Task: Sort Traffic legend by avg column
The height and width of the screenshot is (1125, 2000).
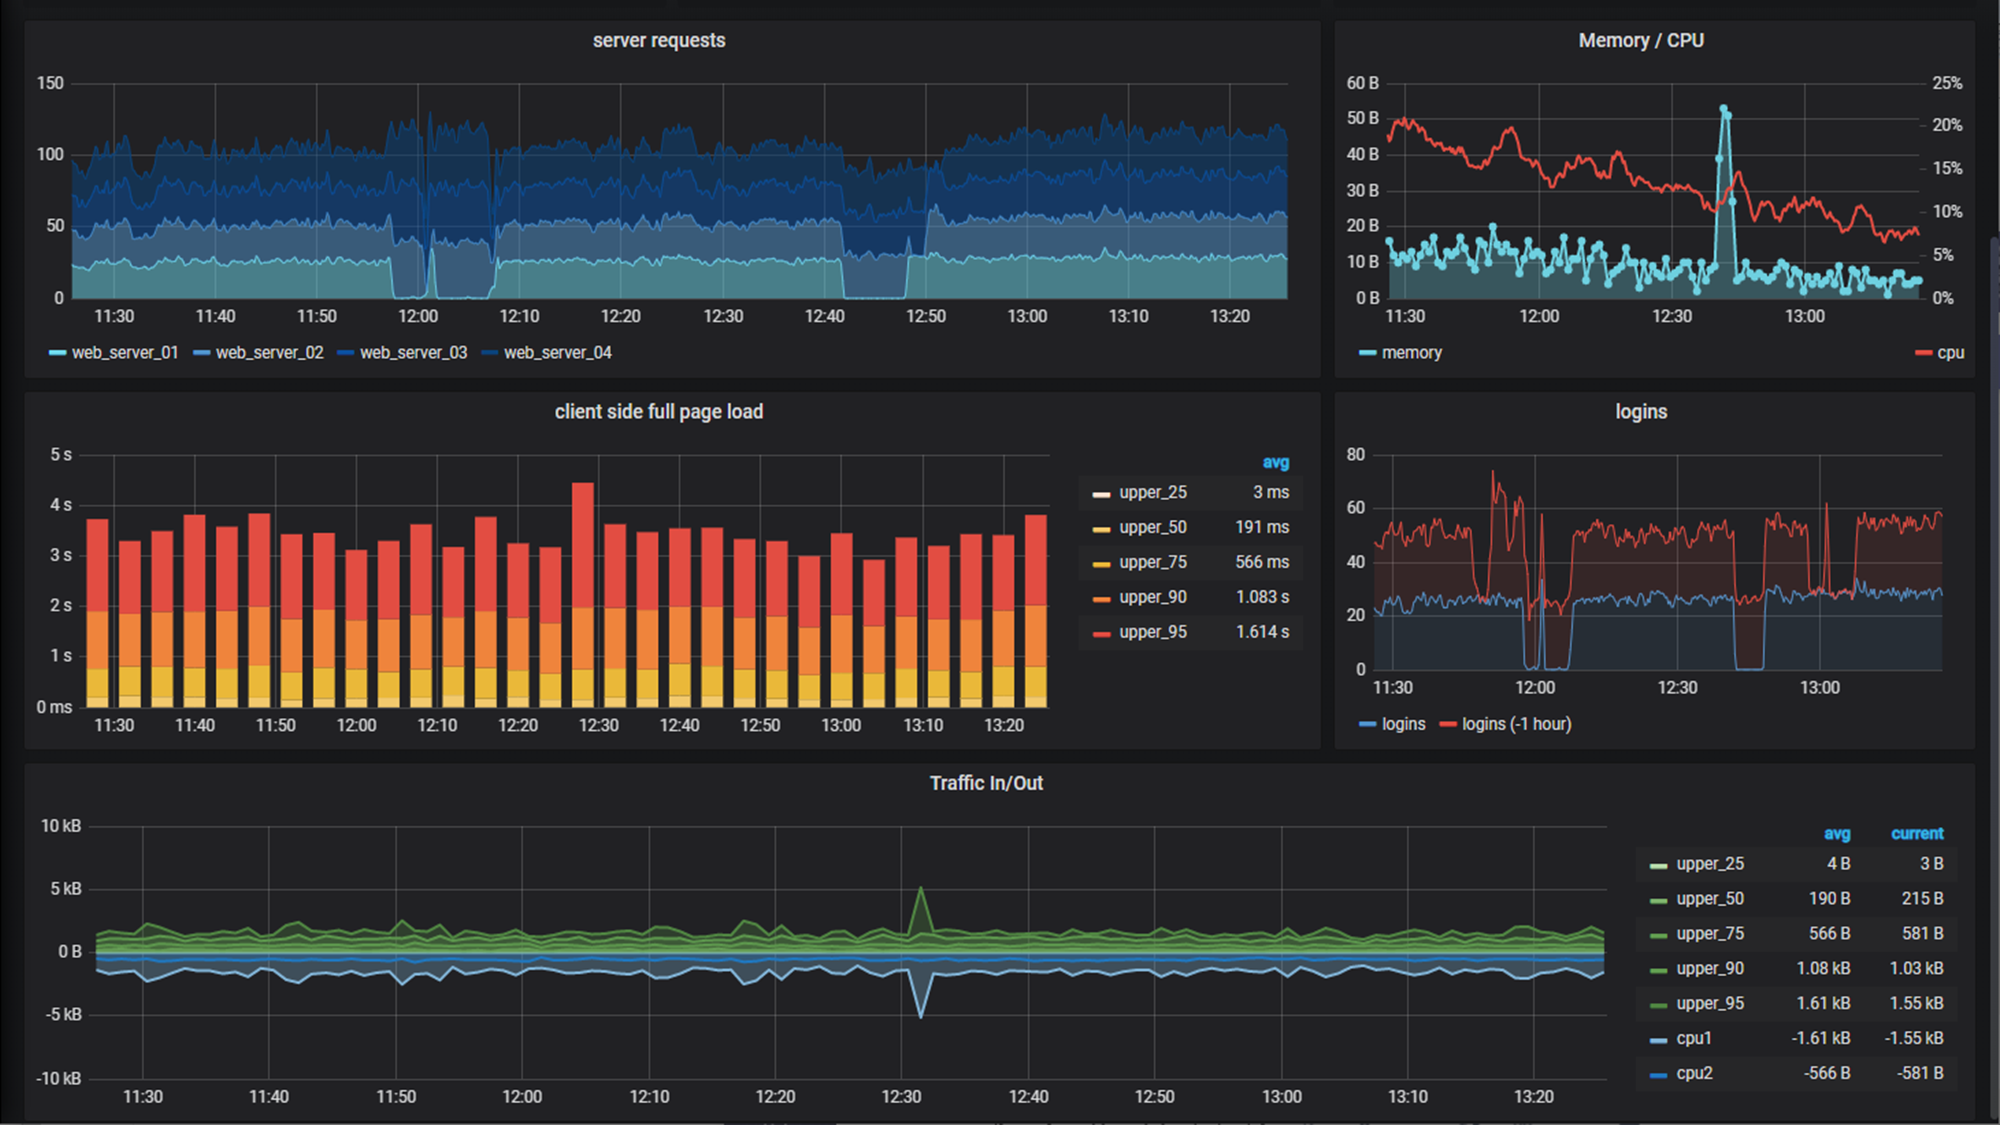Action: click(x=1836, y=834)
